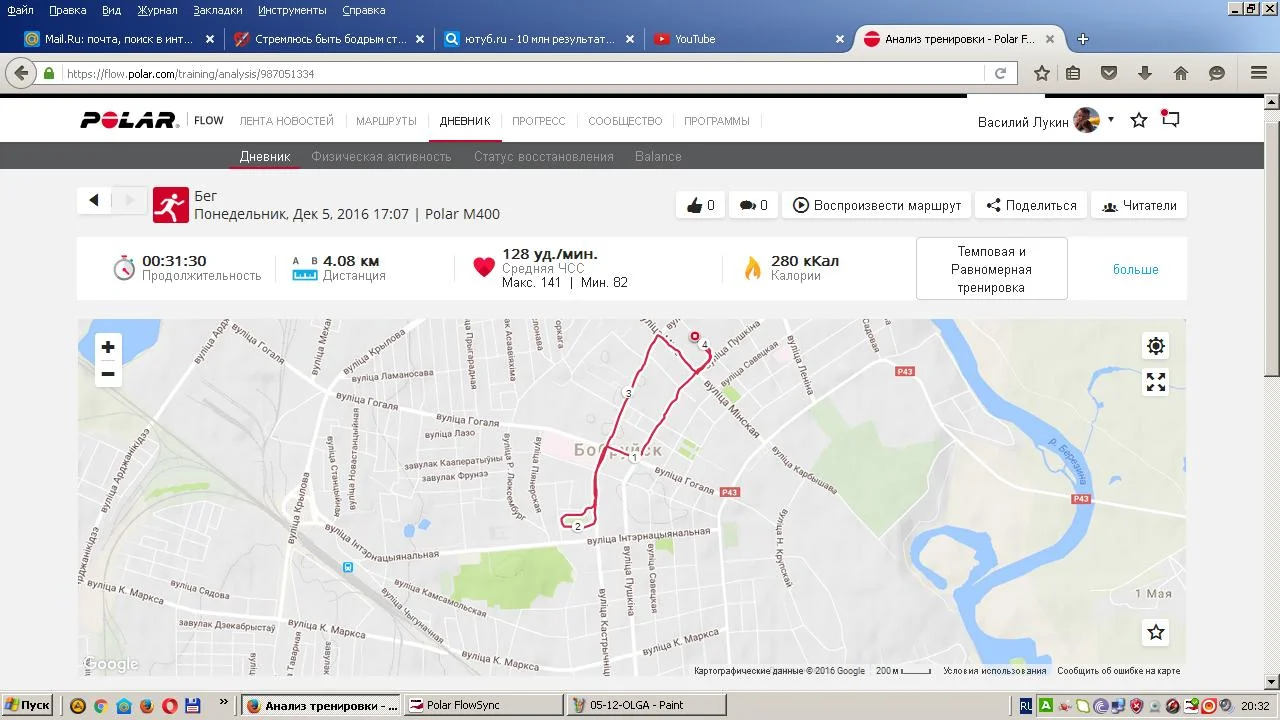Screen dimensions: 1280x720
Task: Open the Закладки menu
Action: (x=217, y=10)
